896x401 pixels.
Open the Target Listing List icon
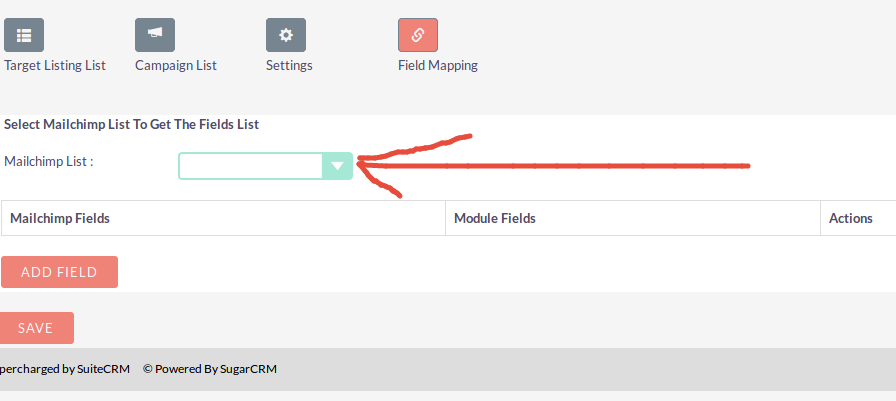pos(23,35)
